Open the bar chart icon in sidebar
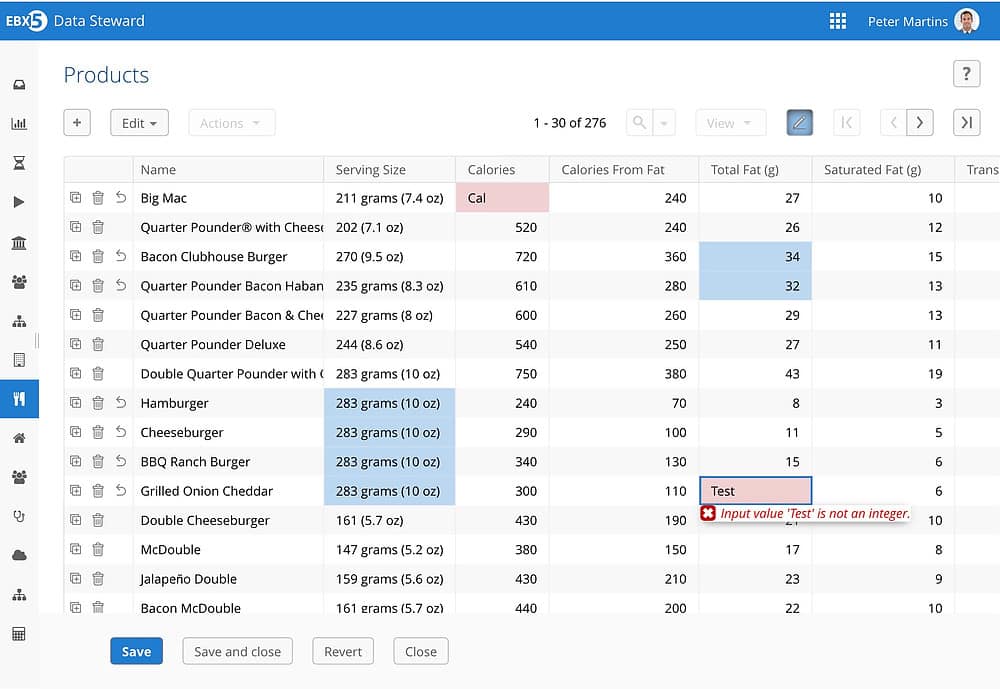 tap(19, 124)
